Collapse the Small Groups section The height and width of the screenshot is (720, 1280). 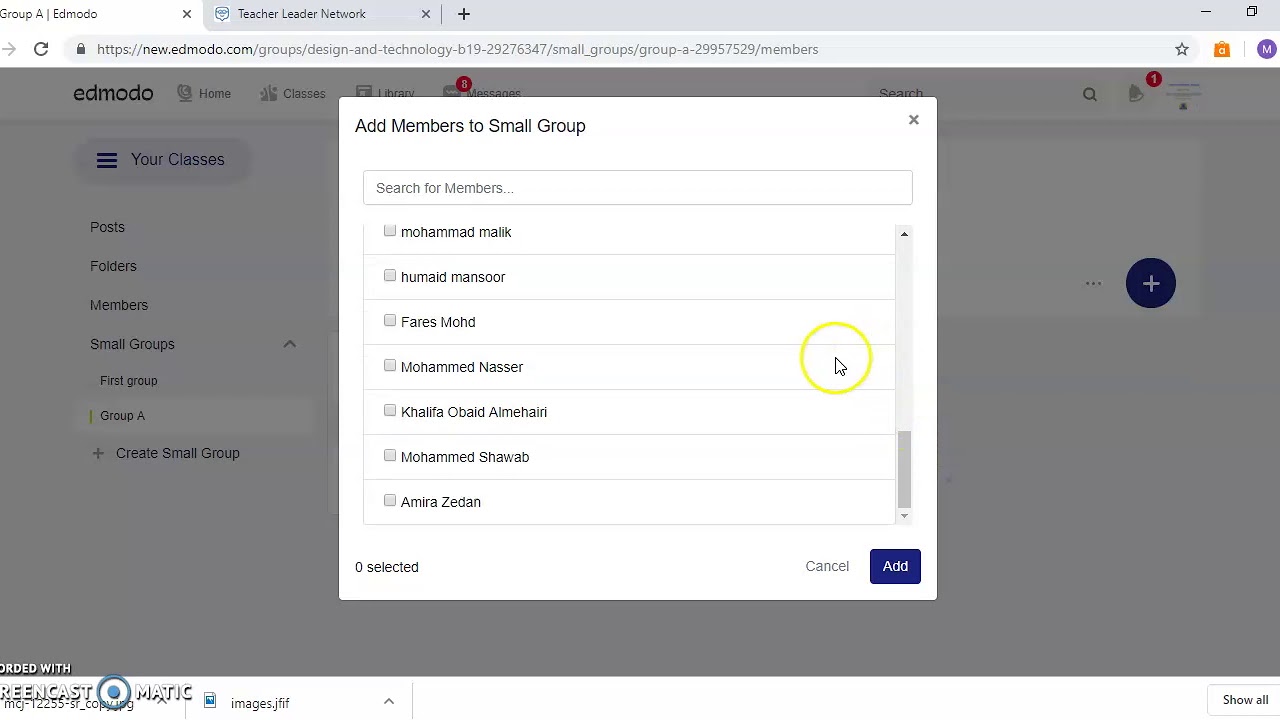pyautogui.click(x=289, y=344)
